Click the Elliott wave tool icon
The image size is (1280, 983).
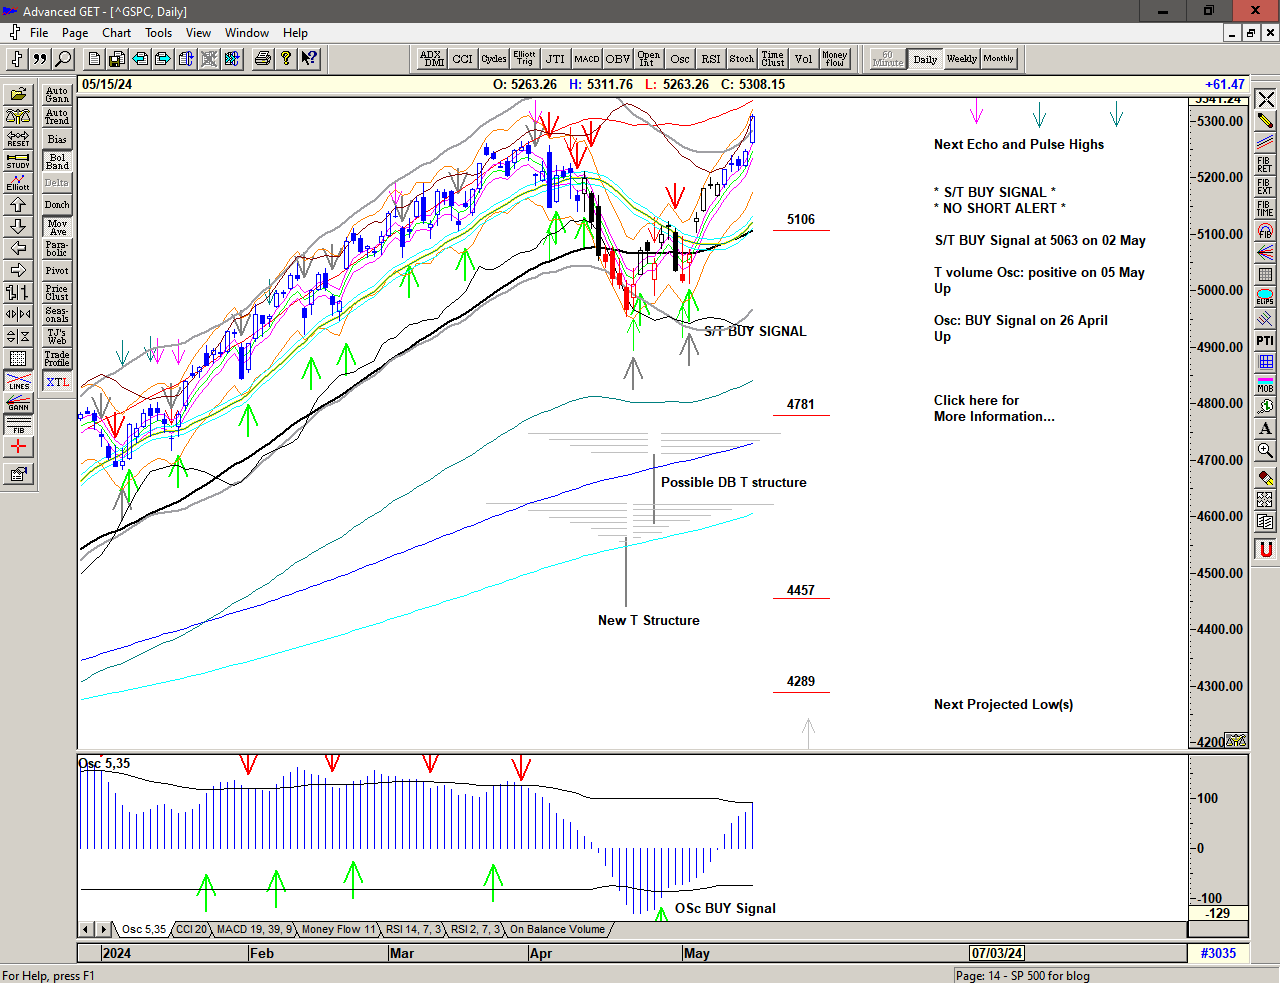click(18, 182)
